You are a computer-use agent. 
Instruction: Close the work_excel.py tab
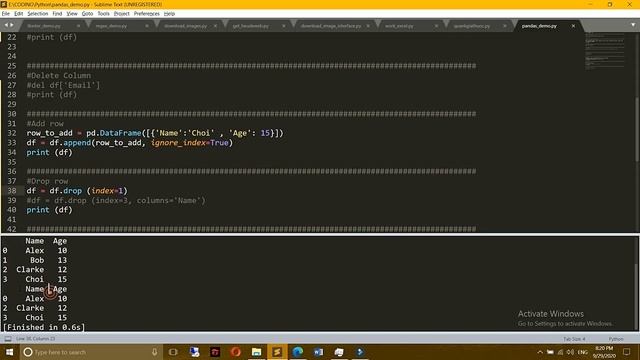pyautogui.click(x=436, y=26)
